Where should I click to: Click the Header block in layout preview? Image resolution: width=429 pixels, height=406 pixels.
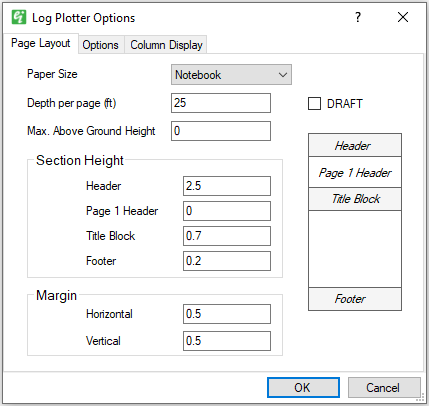point(355,145)
